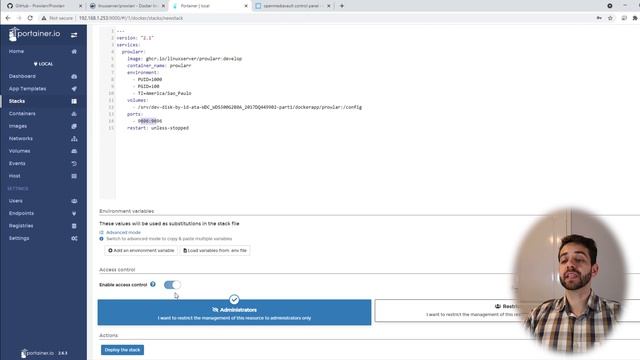The width and height of the screenshot is (640, 360).
Task: Open a new browser tab
Action: click(342, 6)
